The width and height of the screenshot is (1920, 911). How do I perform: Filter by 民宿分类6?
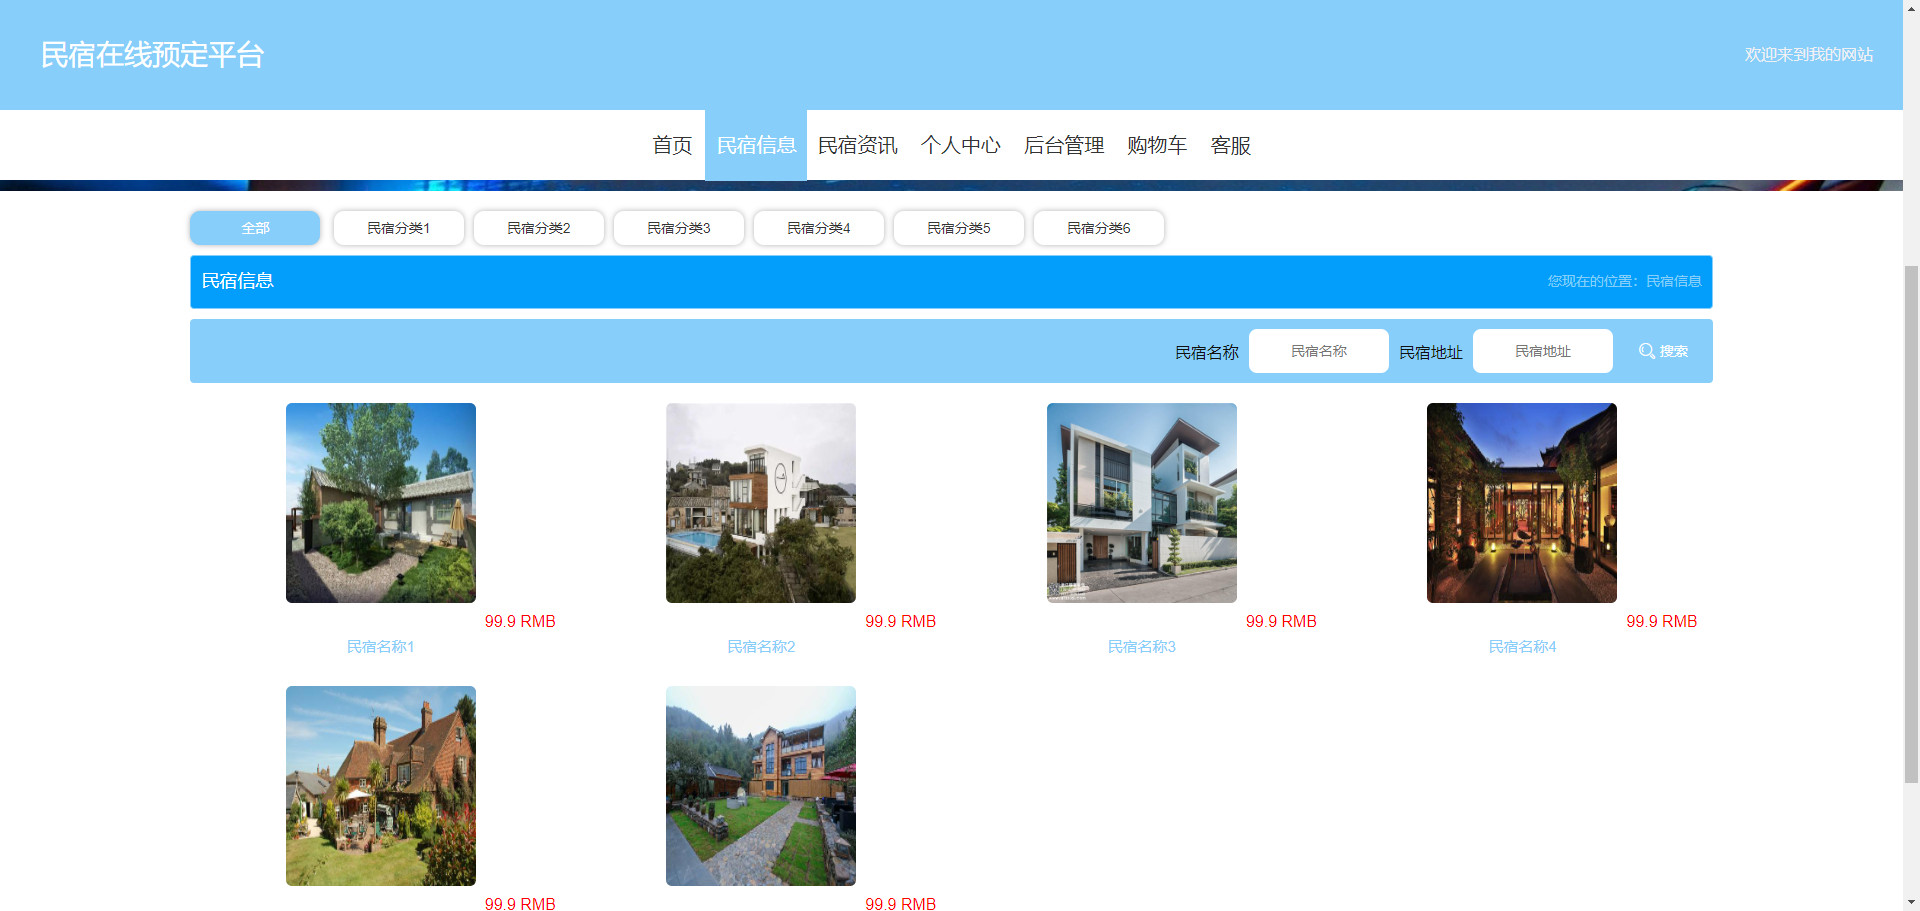click(1098, 228)
